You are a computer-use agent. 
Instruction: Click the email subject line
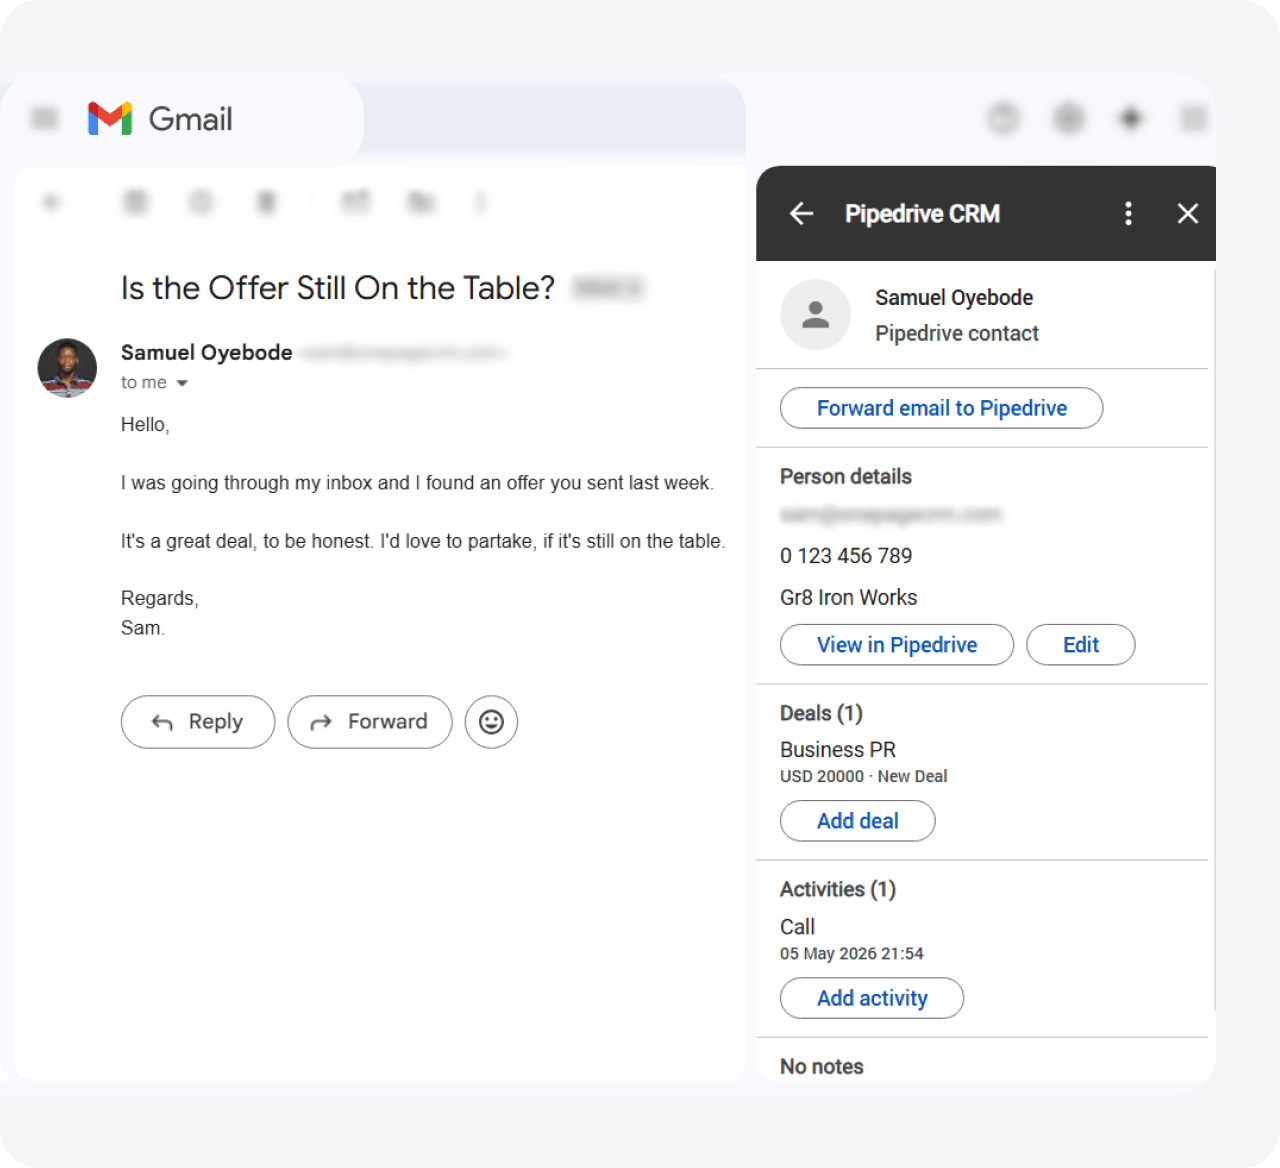(x=338, y=288)
